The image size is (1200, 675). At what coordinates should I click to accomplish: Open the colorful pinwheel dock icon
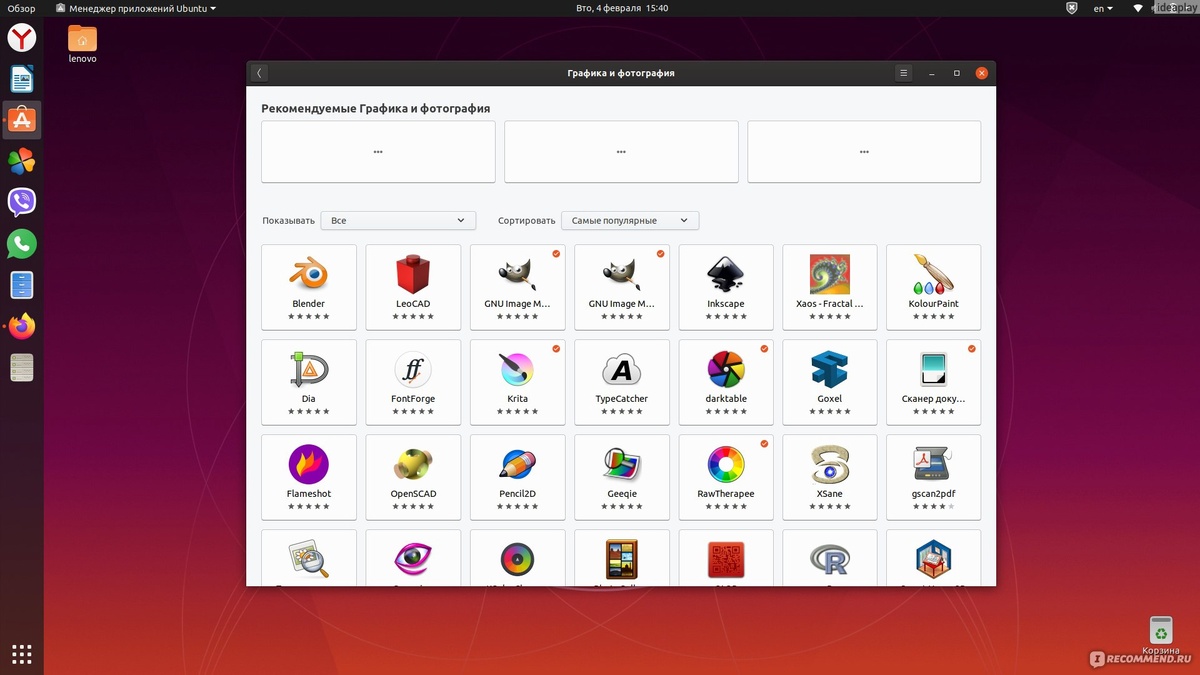pos(22,161)
